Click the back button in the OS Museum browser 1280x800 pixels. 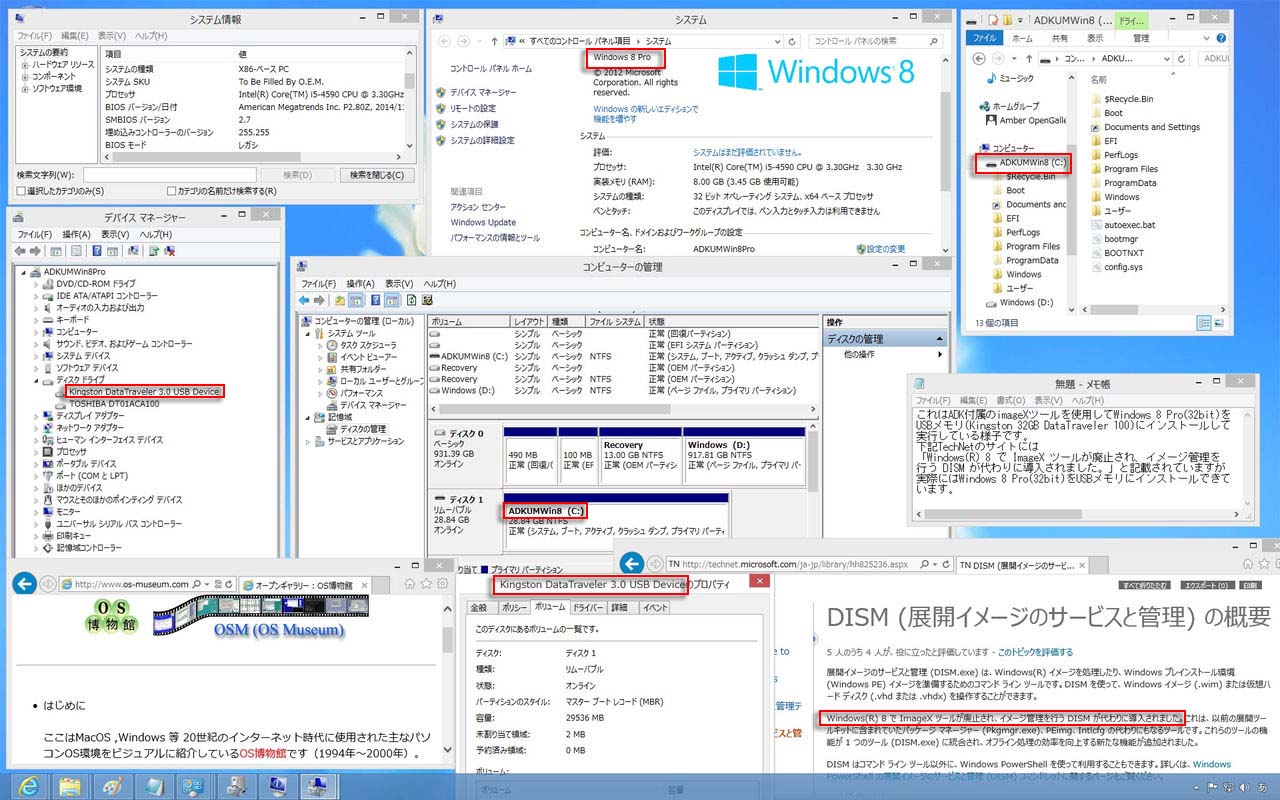(24, 584)
